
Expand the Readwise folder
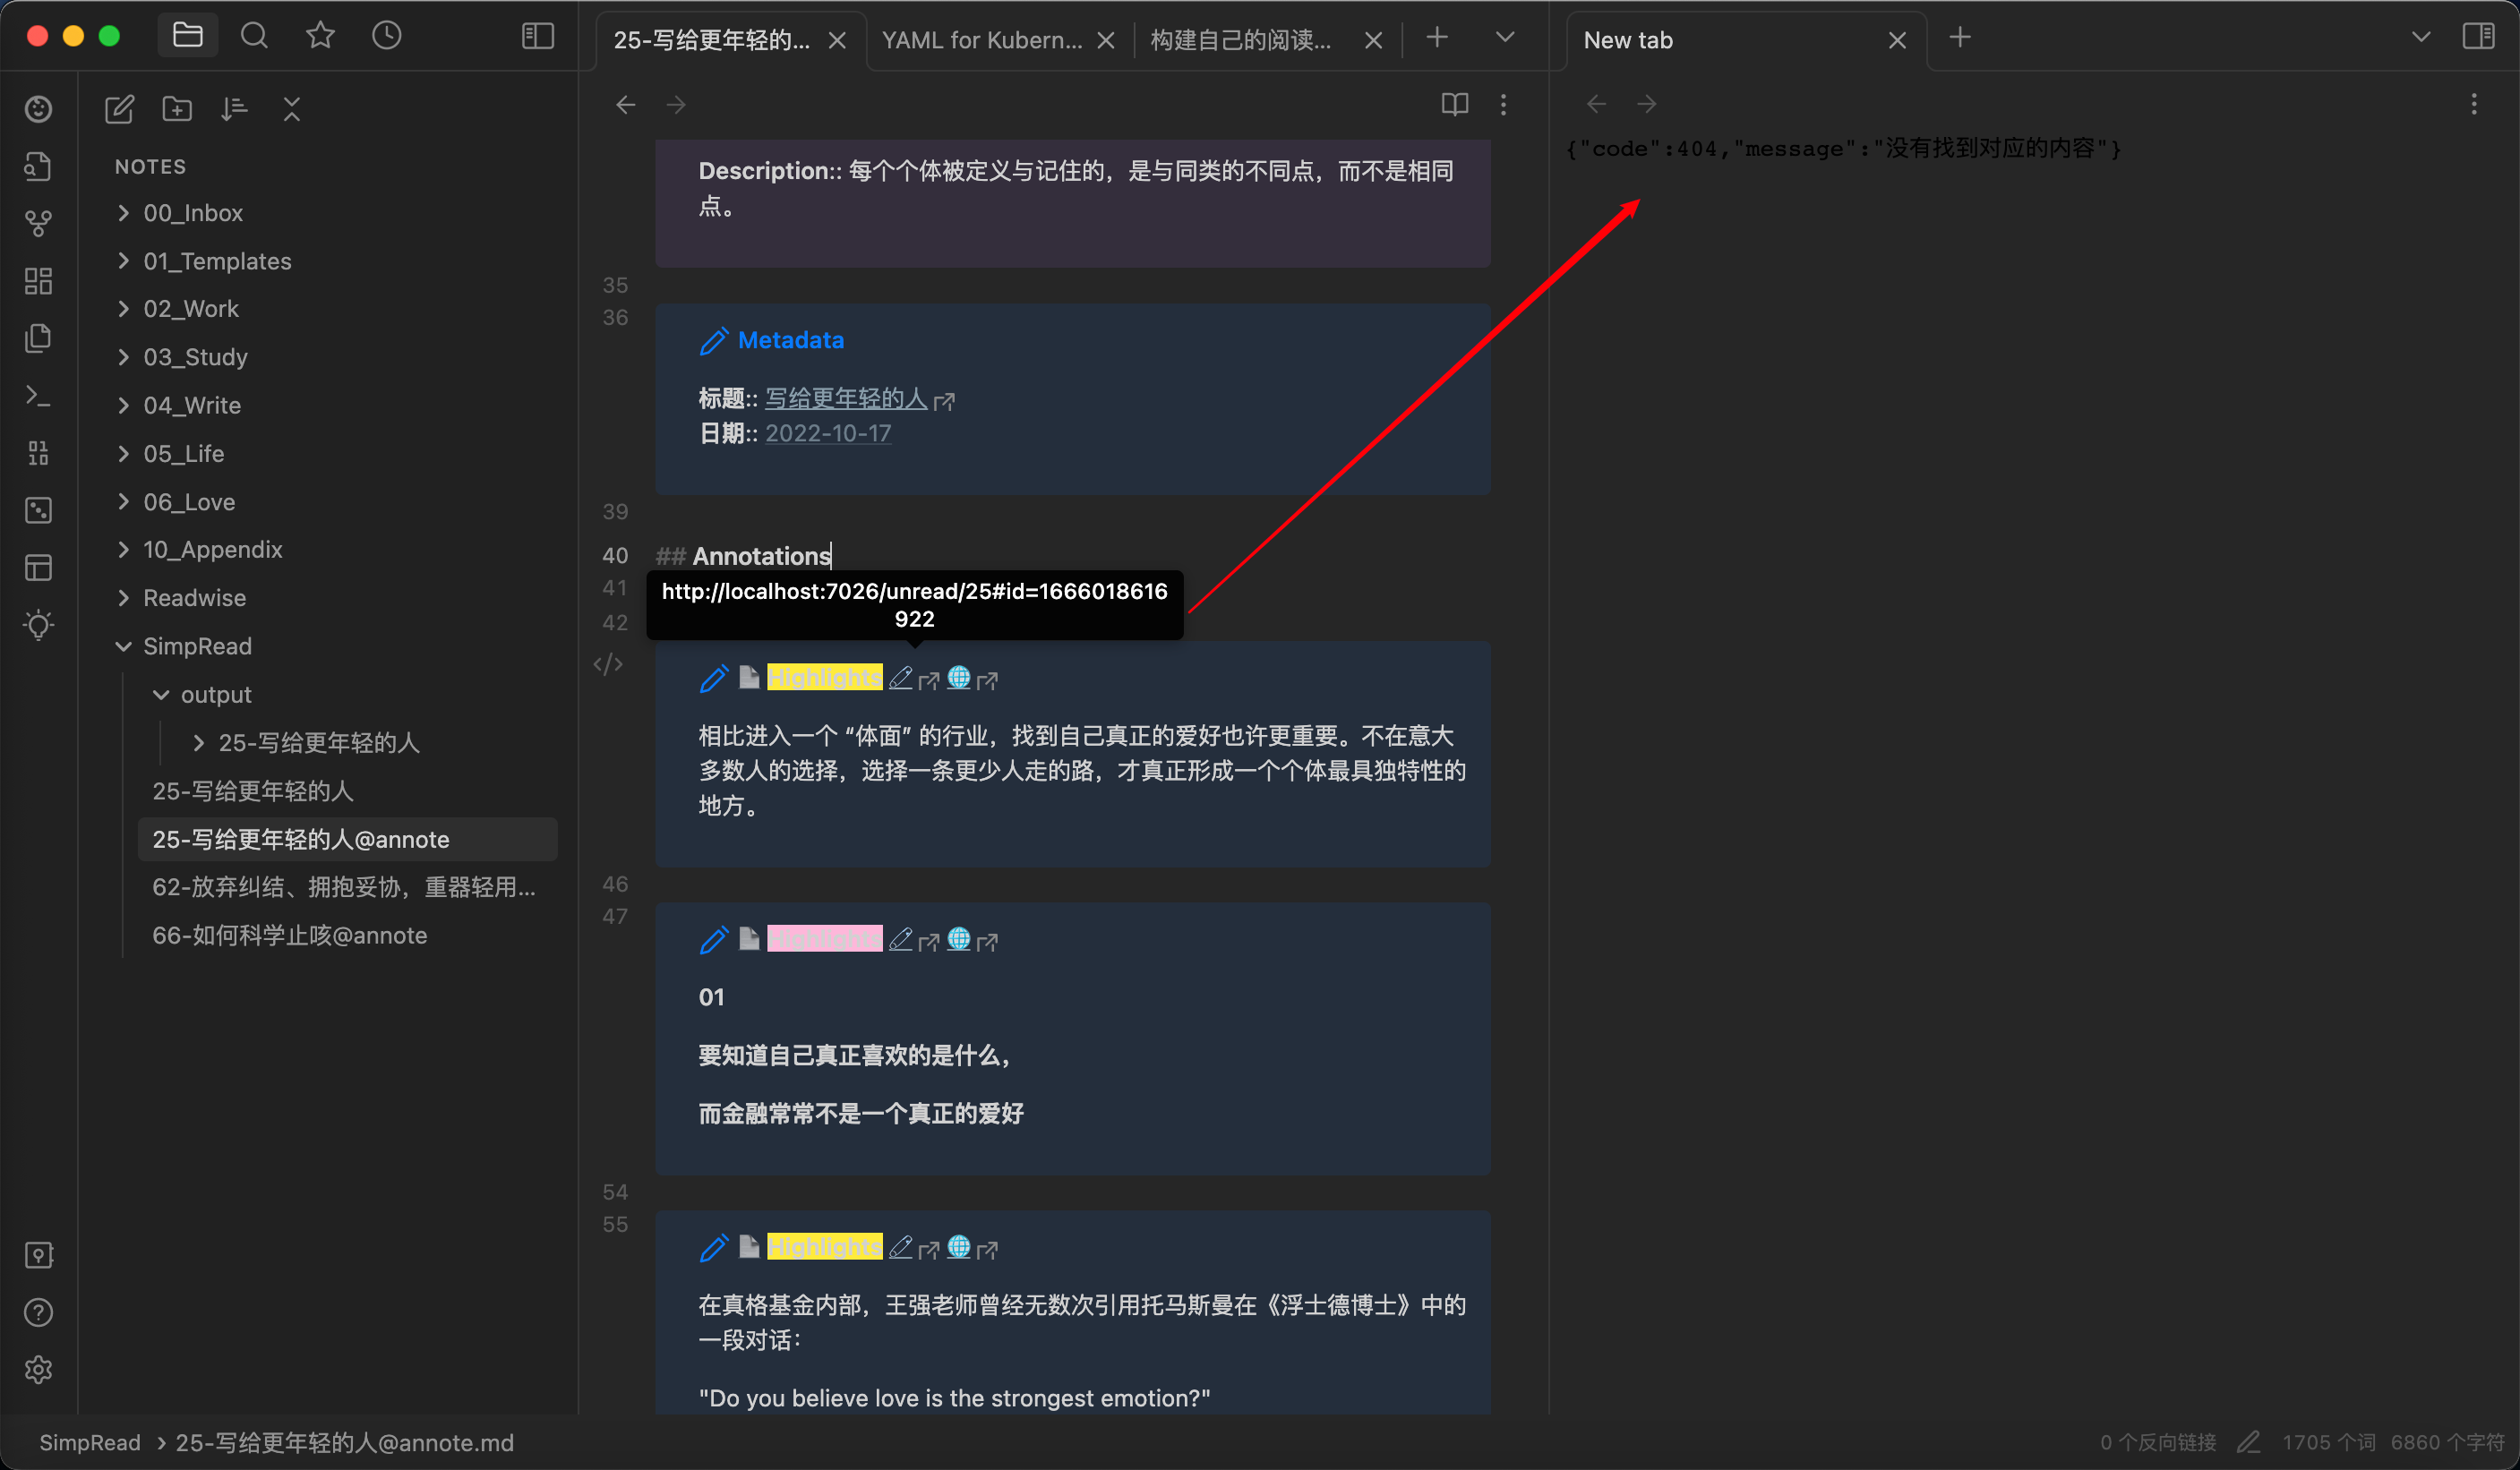194,598
